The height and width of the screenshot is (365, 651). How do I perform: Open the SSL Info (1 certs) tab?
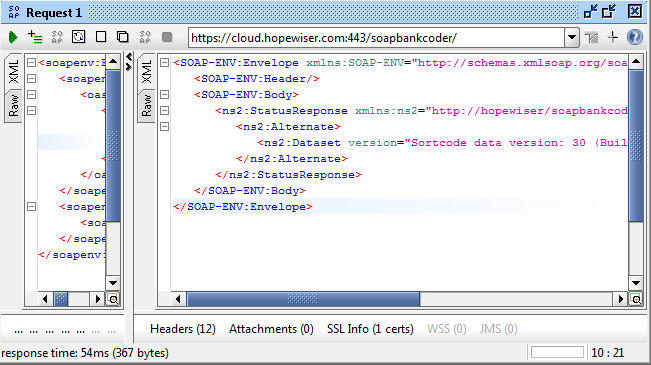[370, 329]
